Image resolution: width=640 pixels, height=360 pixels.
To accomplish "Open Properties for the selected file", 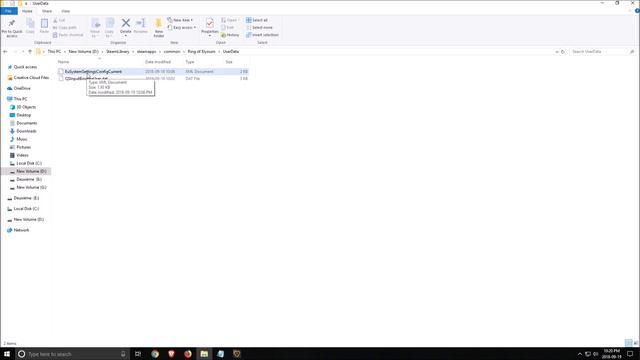I will 210,24.
